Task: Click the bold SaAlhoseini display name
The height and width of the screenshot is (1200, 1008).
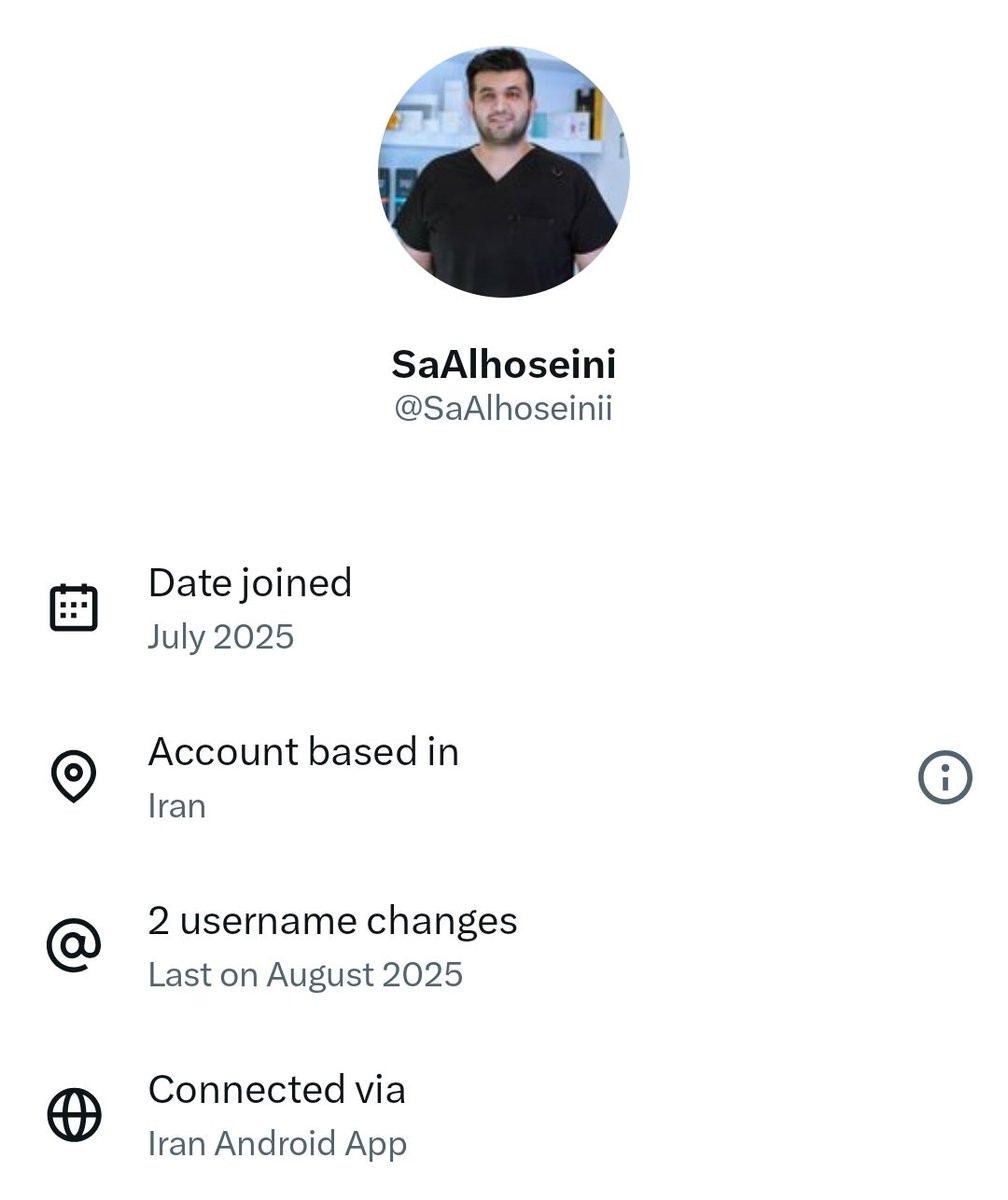Action: (x=504, y=364)
